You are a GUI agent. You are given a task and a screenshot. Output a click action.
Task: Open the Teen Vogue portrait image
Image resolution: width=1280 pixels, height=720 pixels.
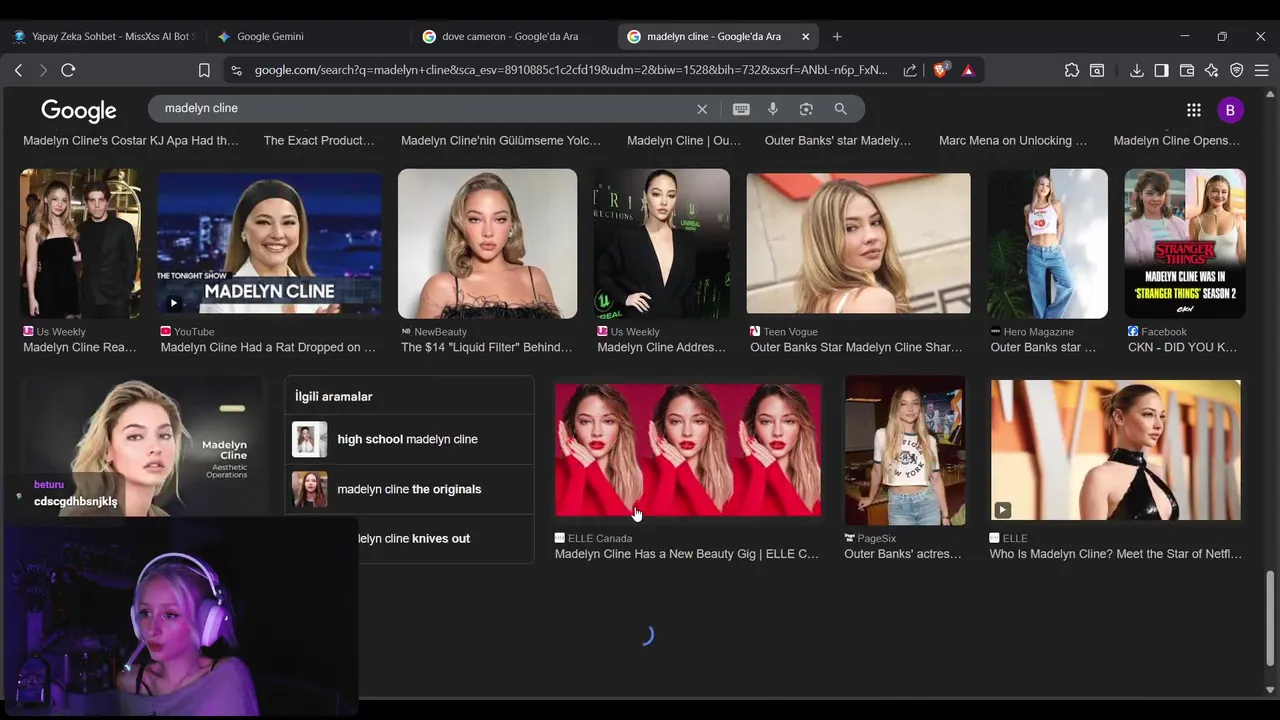(x=858, y=244)
